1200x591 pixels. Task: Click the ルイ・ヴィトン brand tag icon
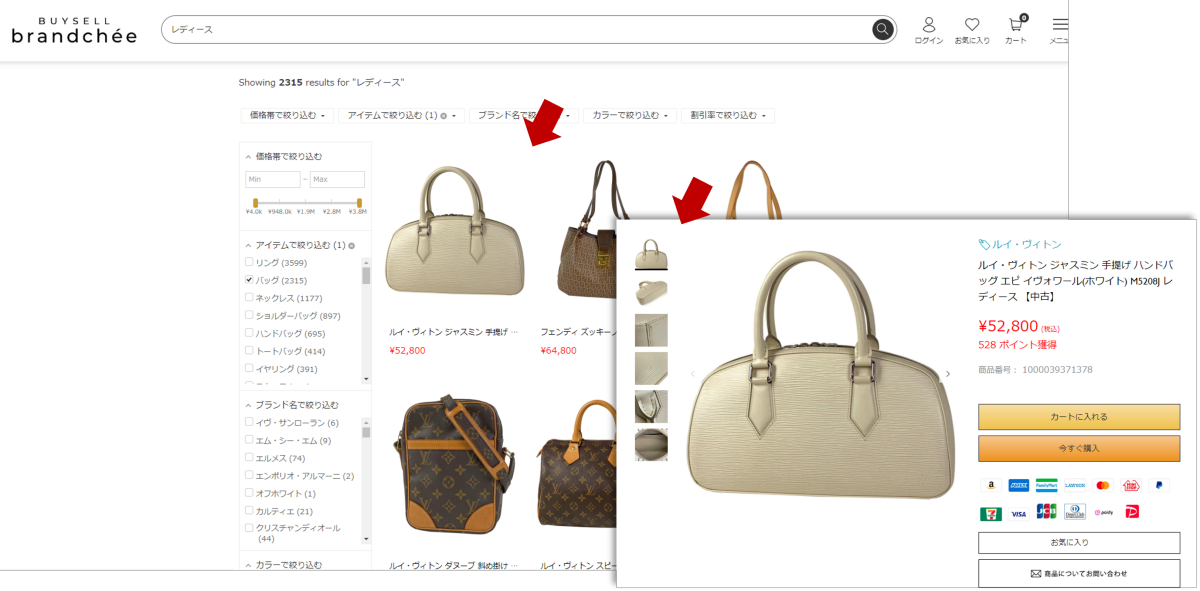(984, 244)
